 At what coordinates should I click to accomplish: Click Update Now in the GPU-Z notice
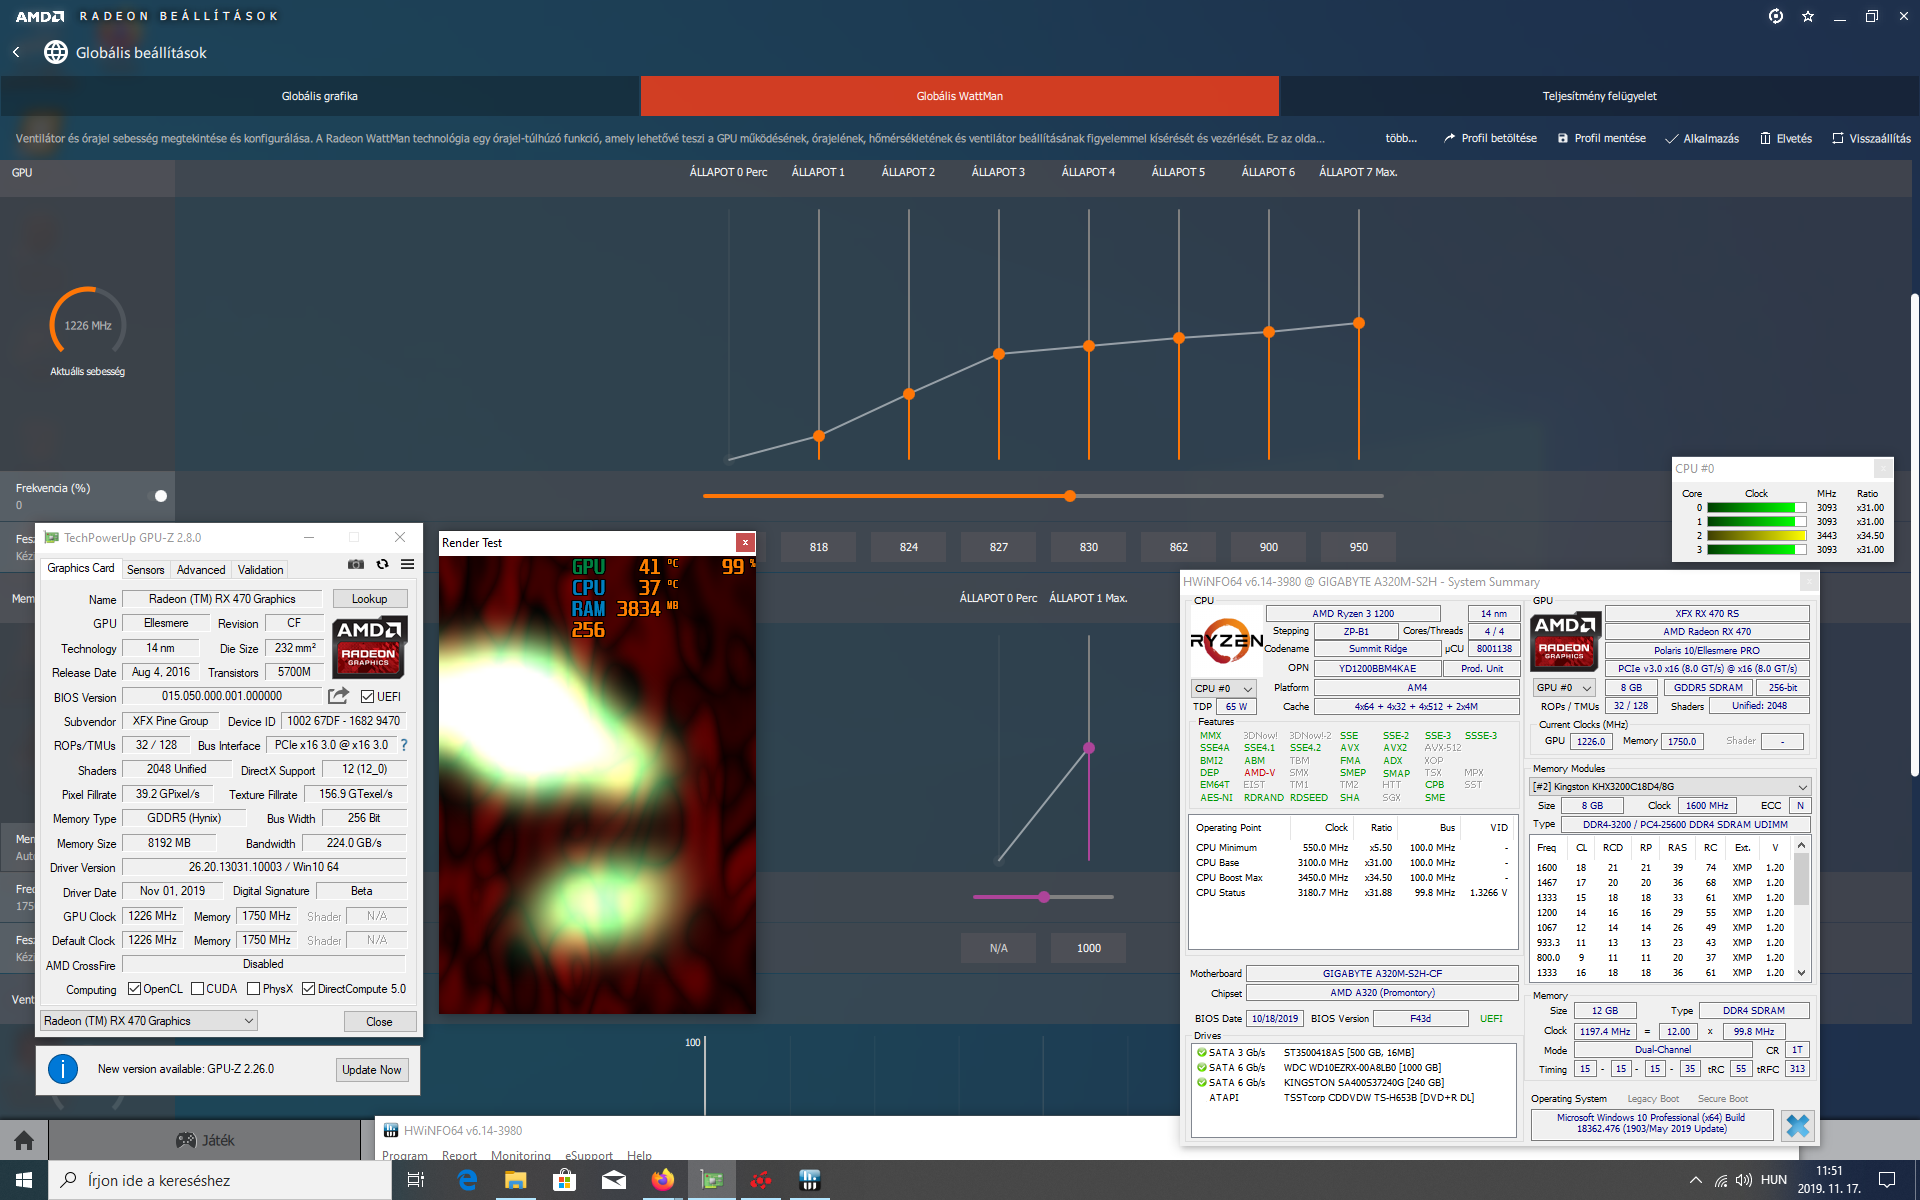[x=372, y=1070]
